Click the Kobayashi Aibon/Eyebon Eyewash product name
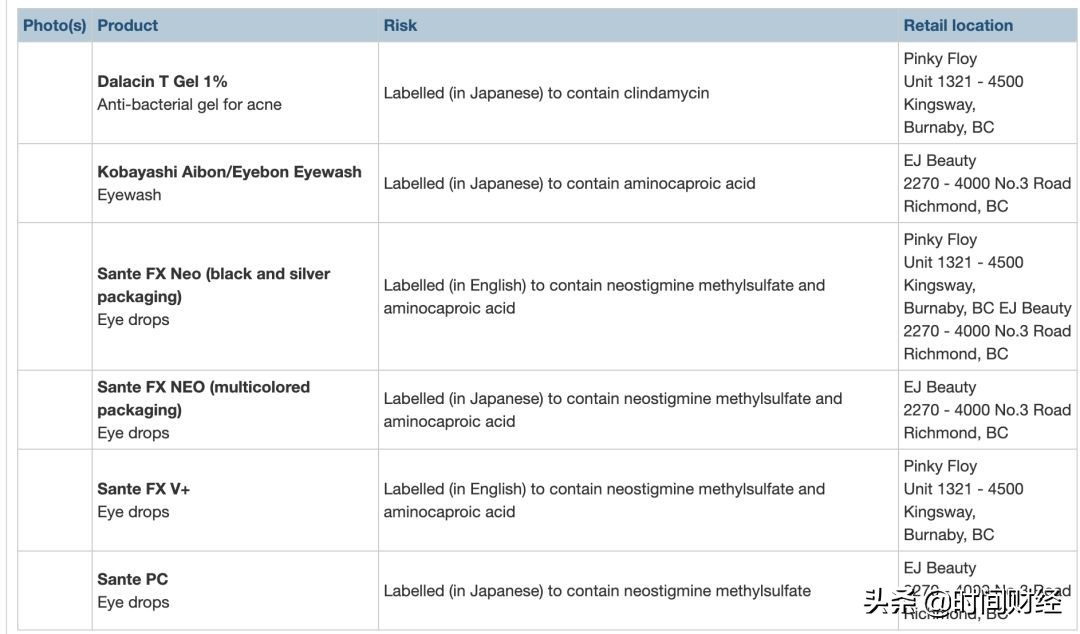 tap(229, 172)
